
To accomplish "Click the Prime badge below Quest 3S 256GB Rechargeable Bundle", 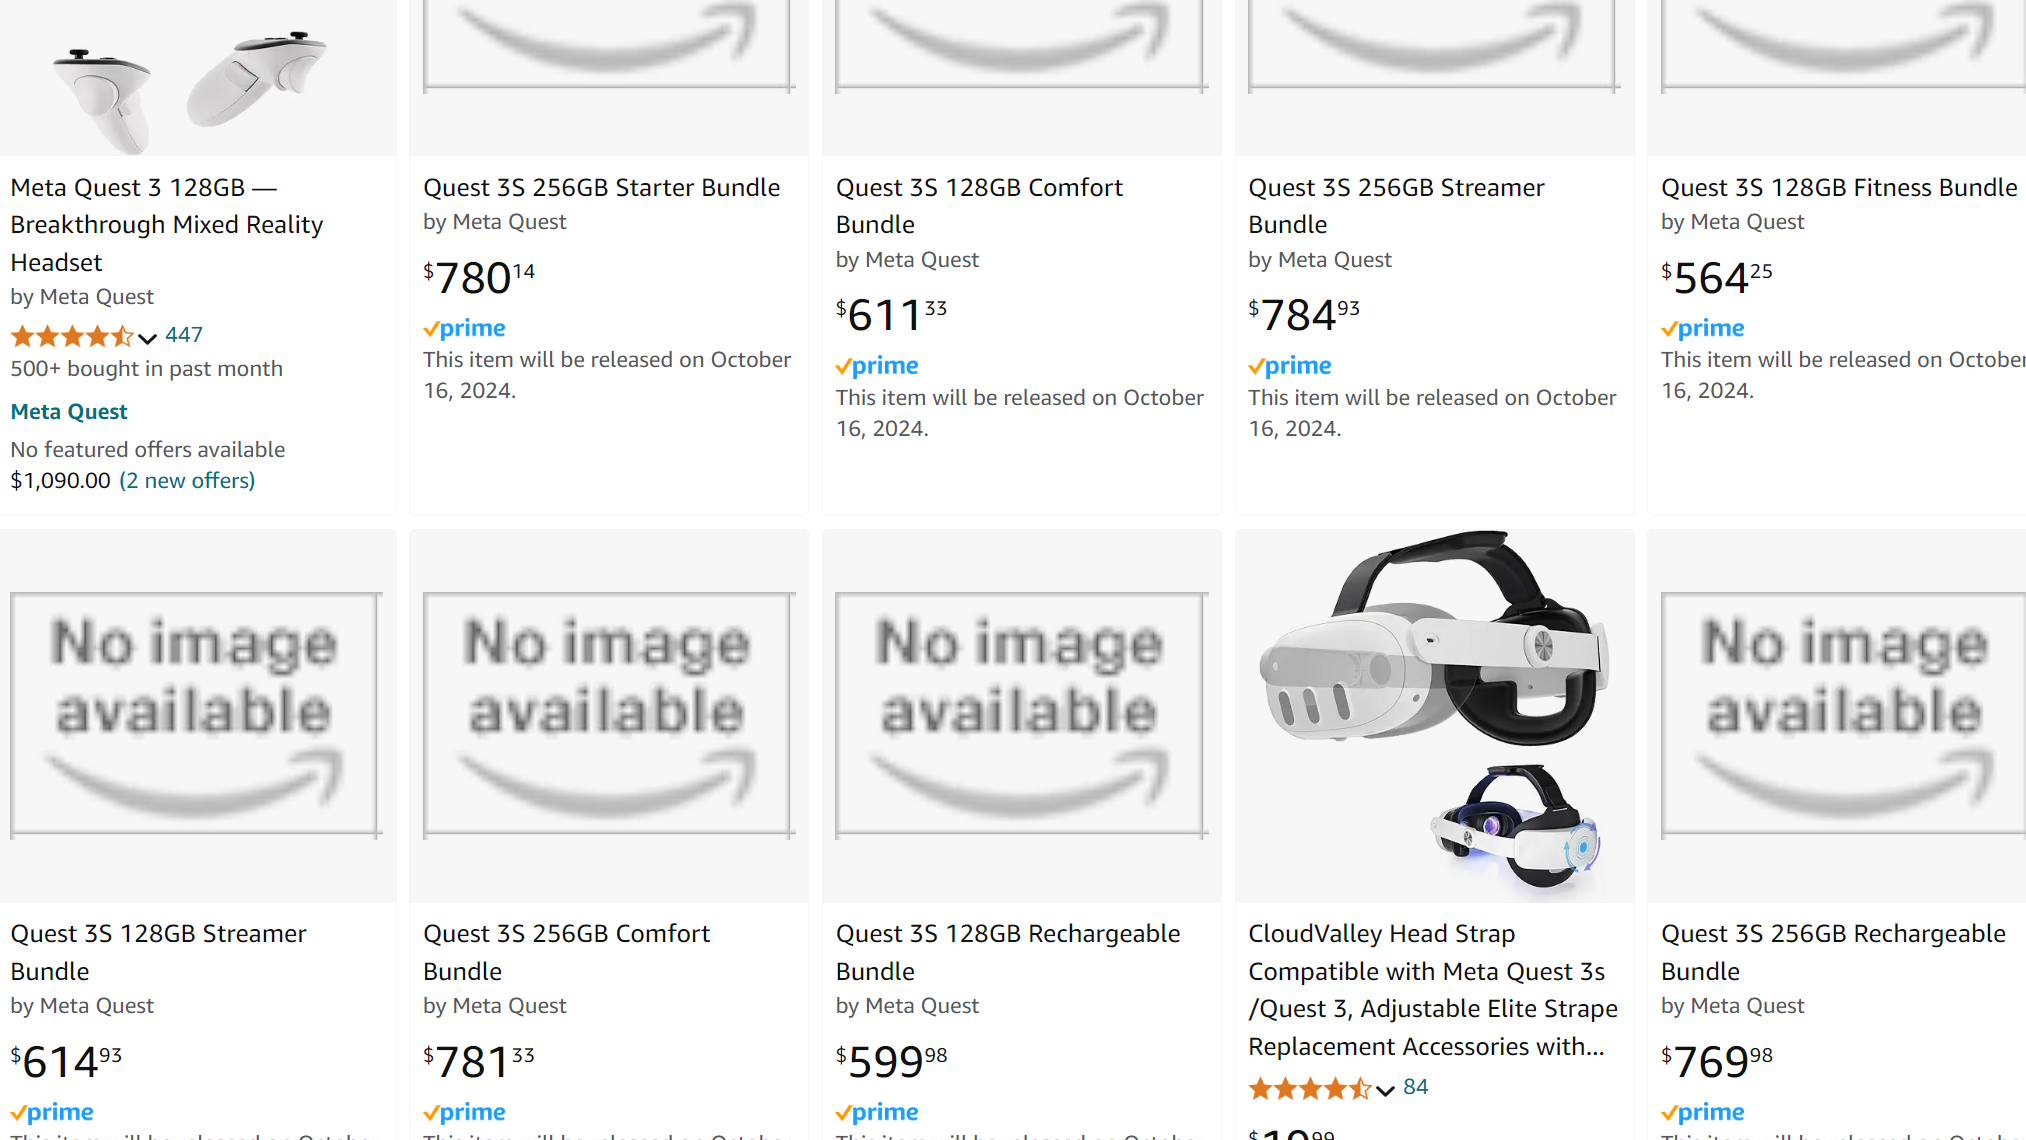I will [1702, 1112].
